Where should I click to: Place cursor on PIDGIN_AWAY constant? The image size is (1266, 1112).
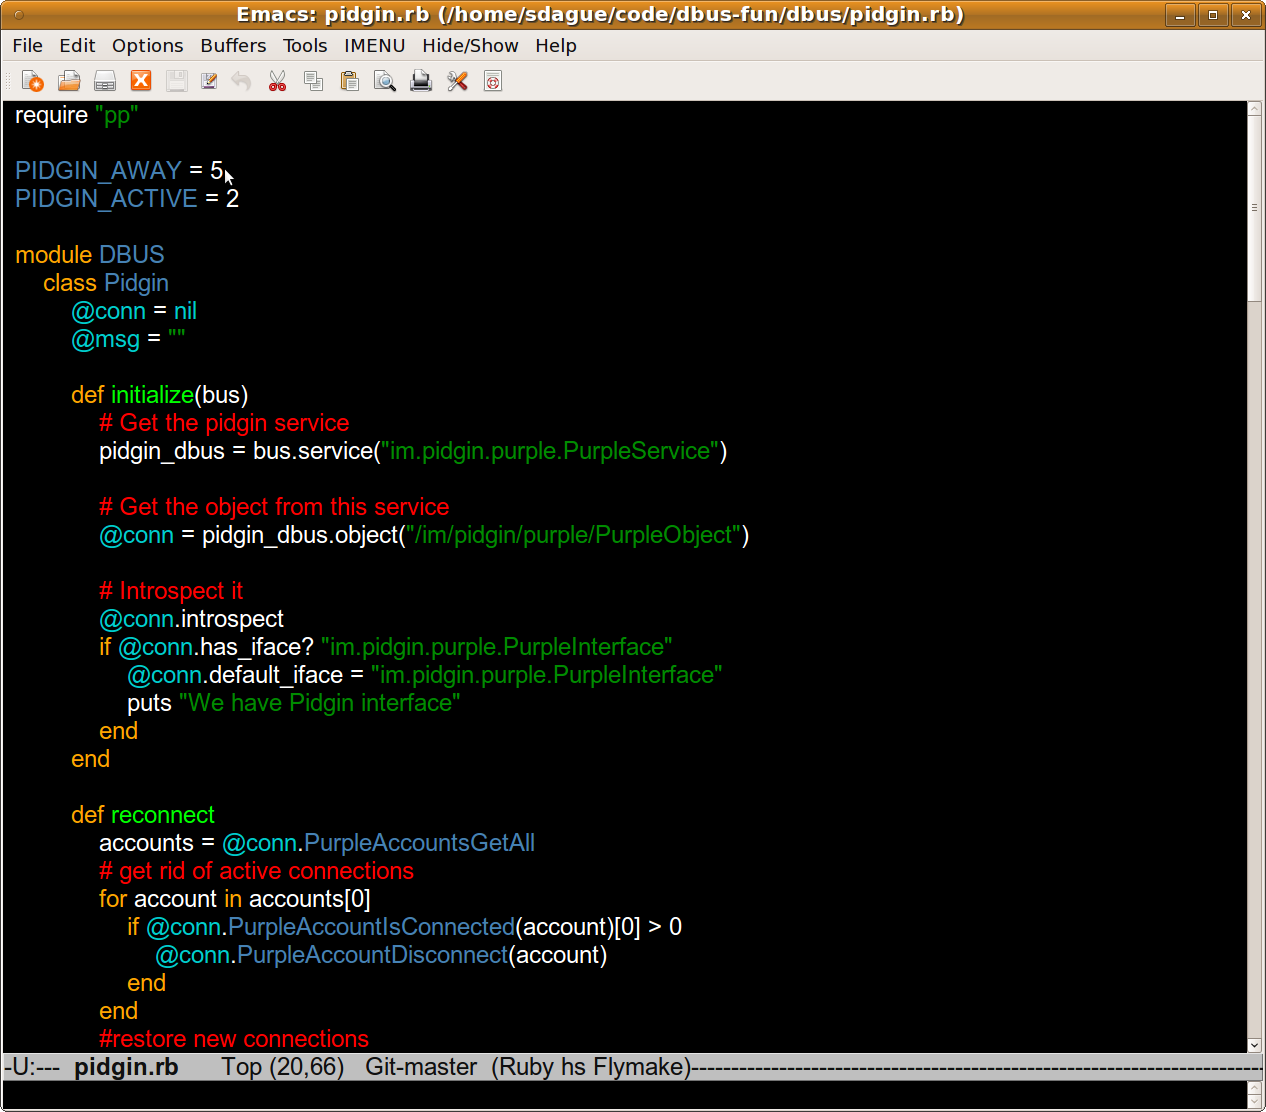(98, 171)
